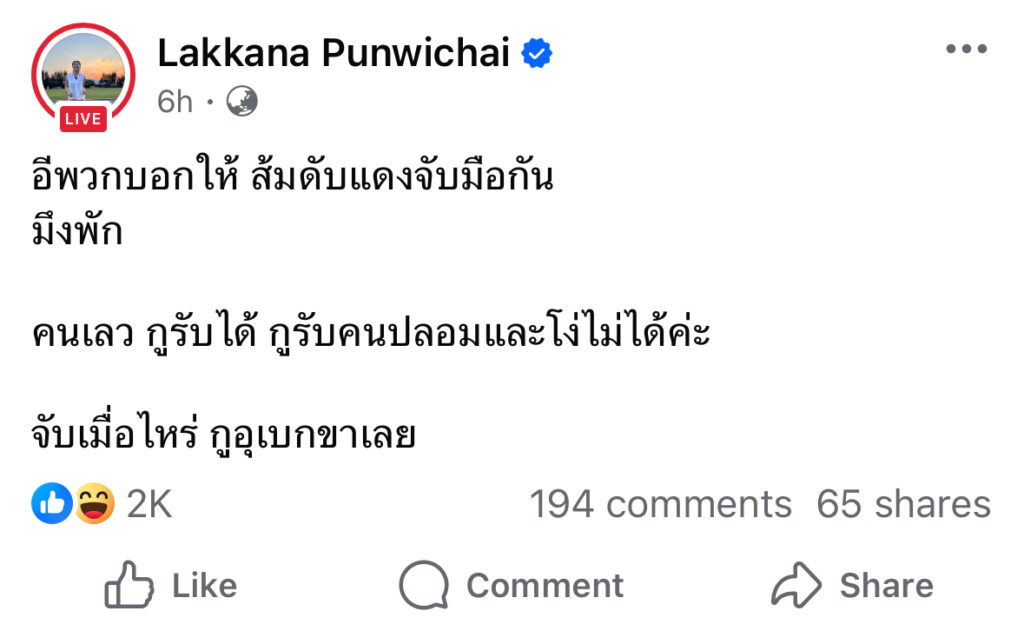Click the post's last line "จับเมื่อไหร่ กูอุเบกขาเลย"
This screenshot has width=1024, height=631.
tap(222, 435)
